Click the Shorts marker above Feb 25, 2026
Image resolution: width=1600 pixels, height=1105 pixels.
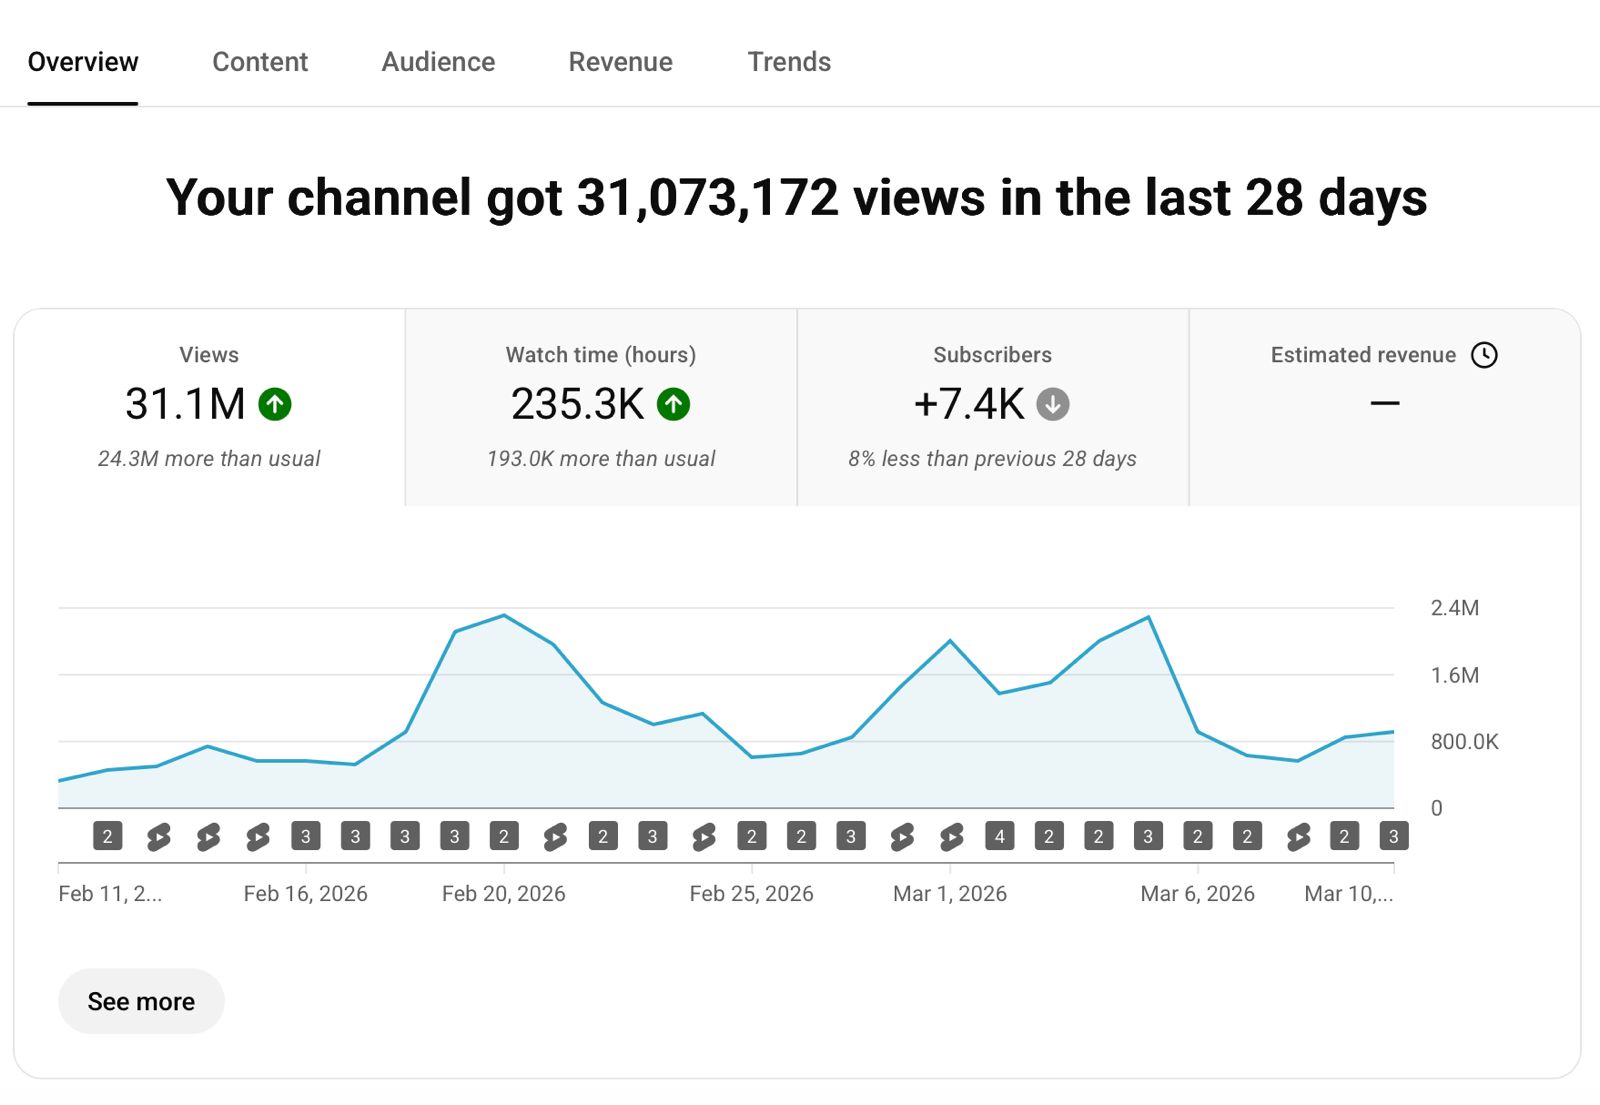(703, 836)
